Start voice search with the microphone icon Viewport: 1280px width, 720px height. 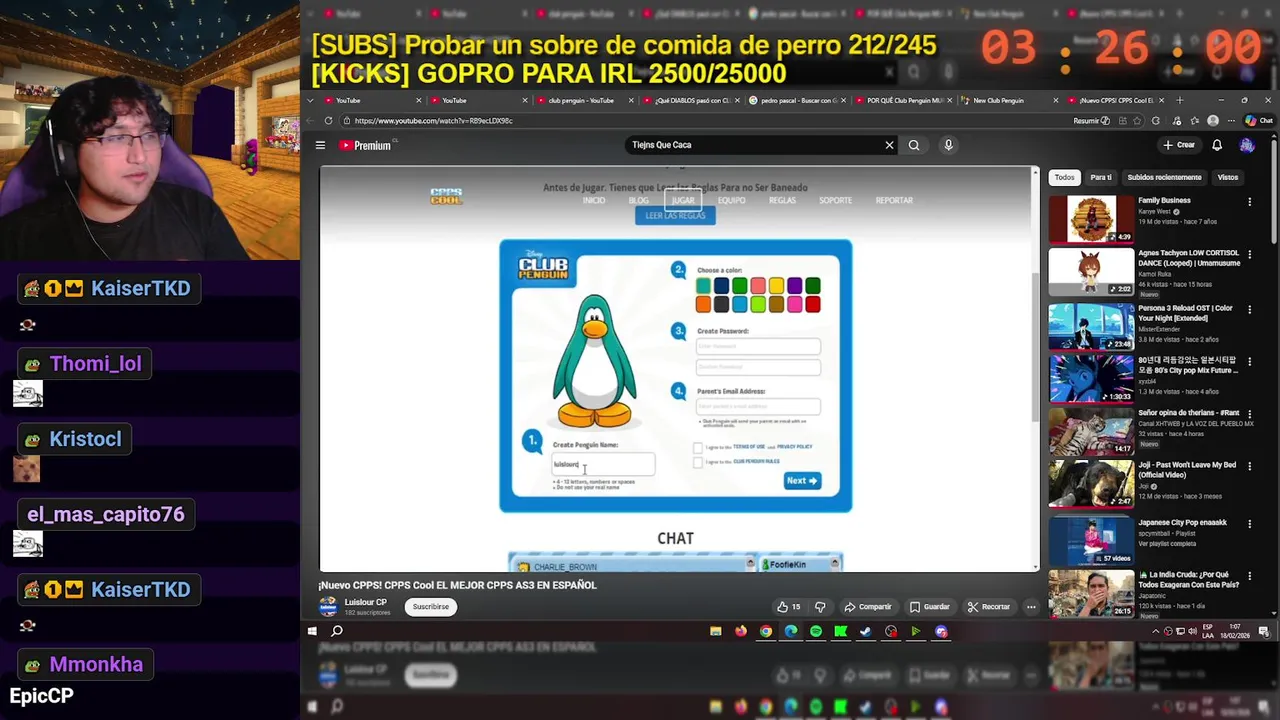point(948,145)
